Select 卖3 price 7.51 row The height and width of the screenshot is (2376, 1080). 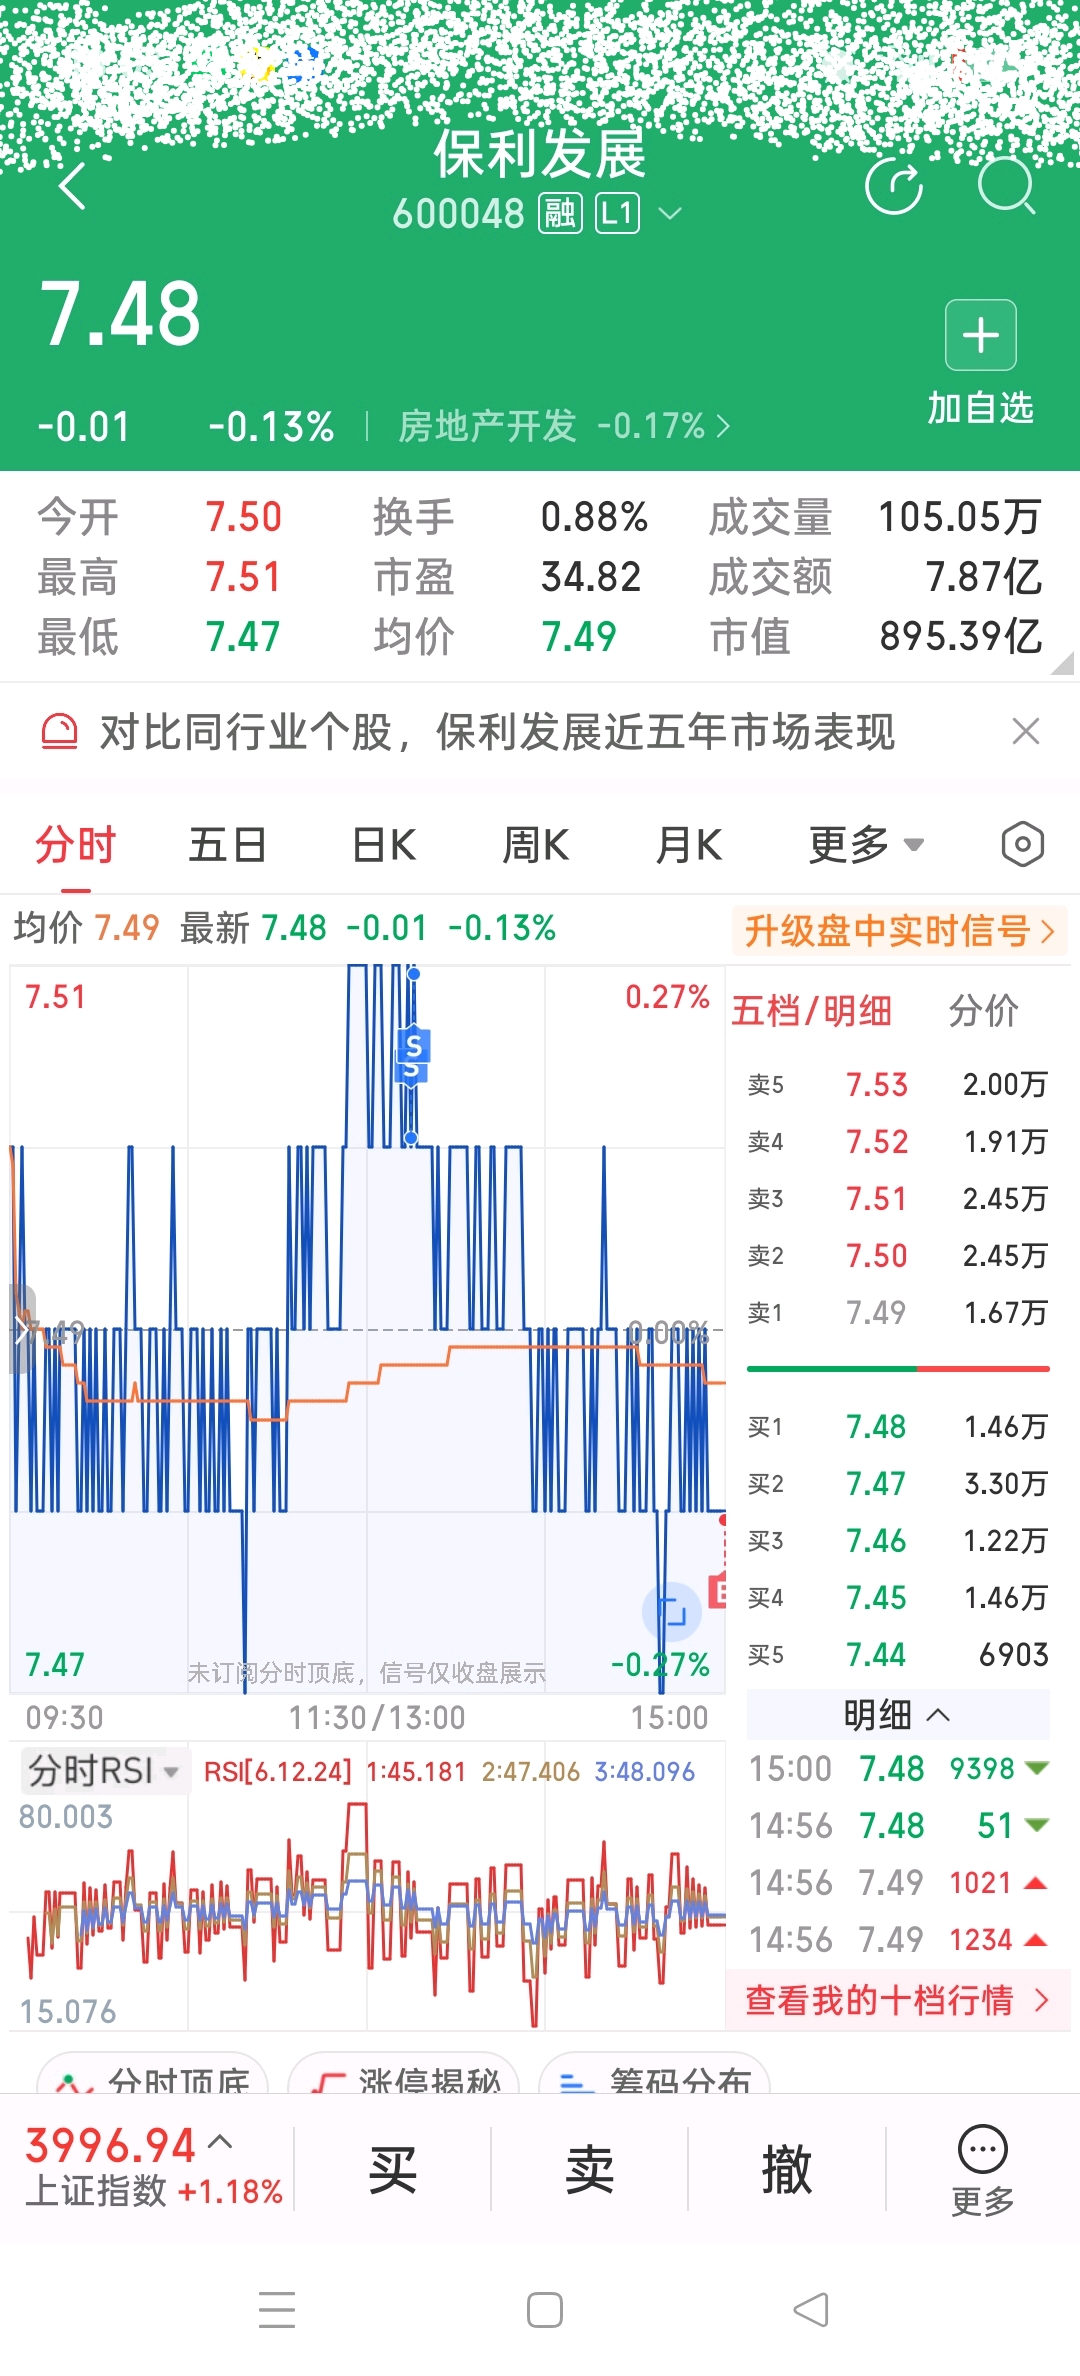[x=897, y=1199]
